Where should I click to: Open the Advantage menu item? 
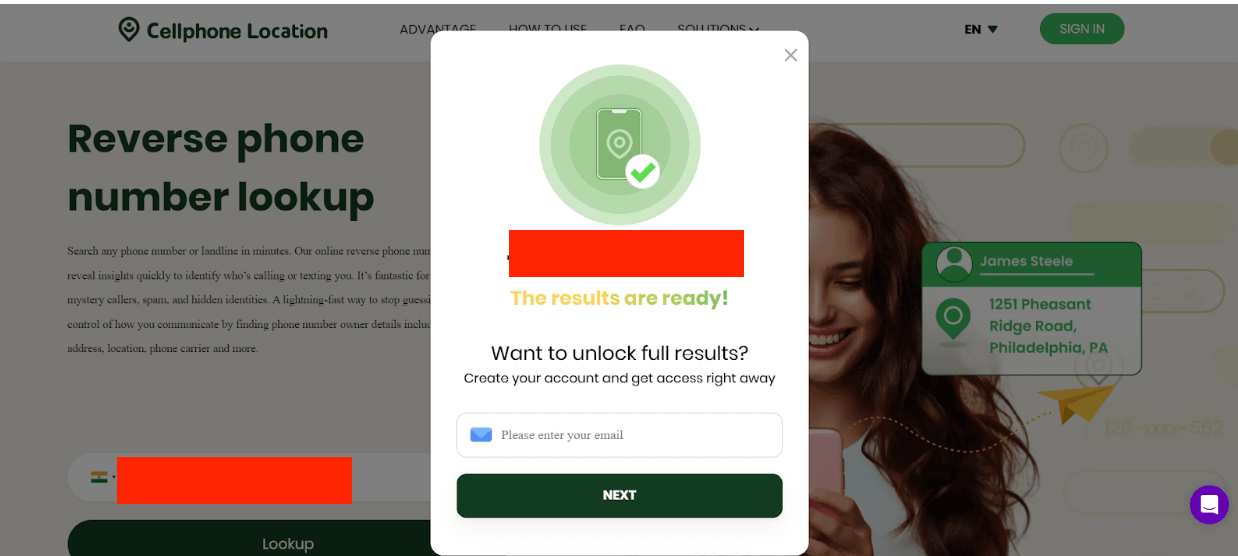[438, 29]
